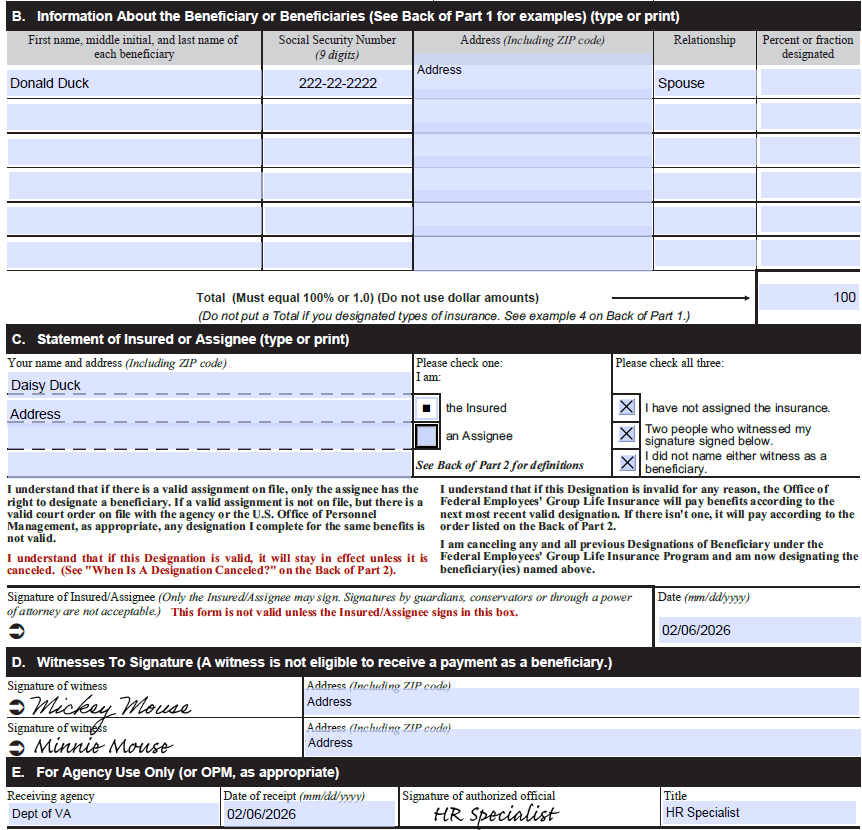Click the first witness Address field
Image resolution: width=862 pixels, height=830 pixels.
click(x=582, y=702)
